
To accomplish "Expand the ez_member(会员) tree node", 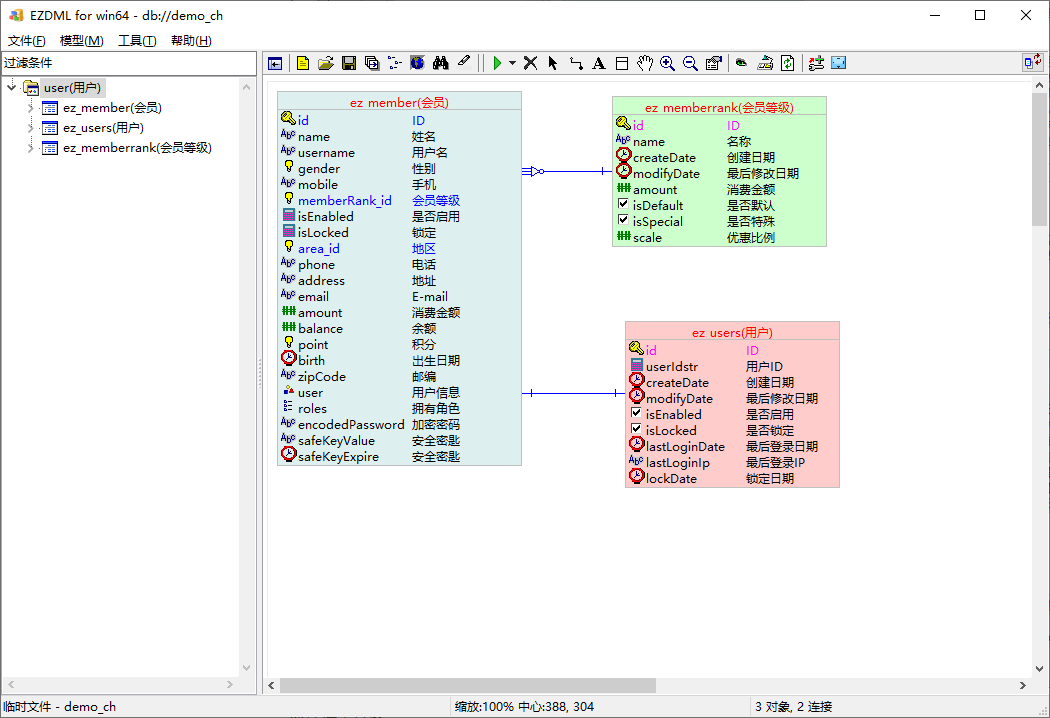I will point(31,108).
